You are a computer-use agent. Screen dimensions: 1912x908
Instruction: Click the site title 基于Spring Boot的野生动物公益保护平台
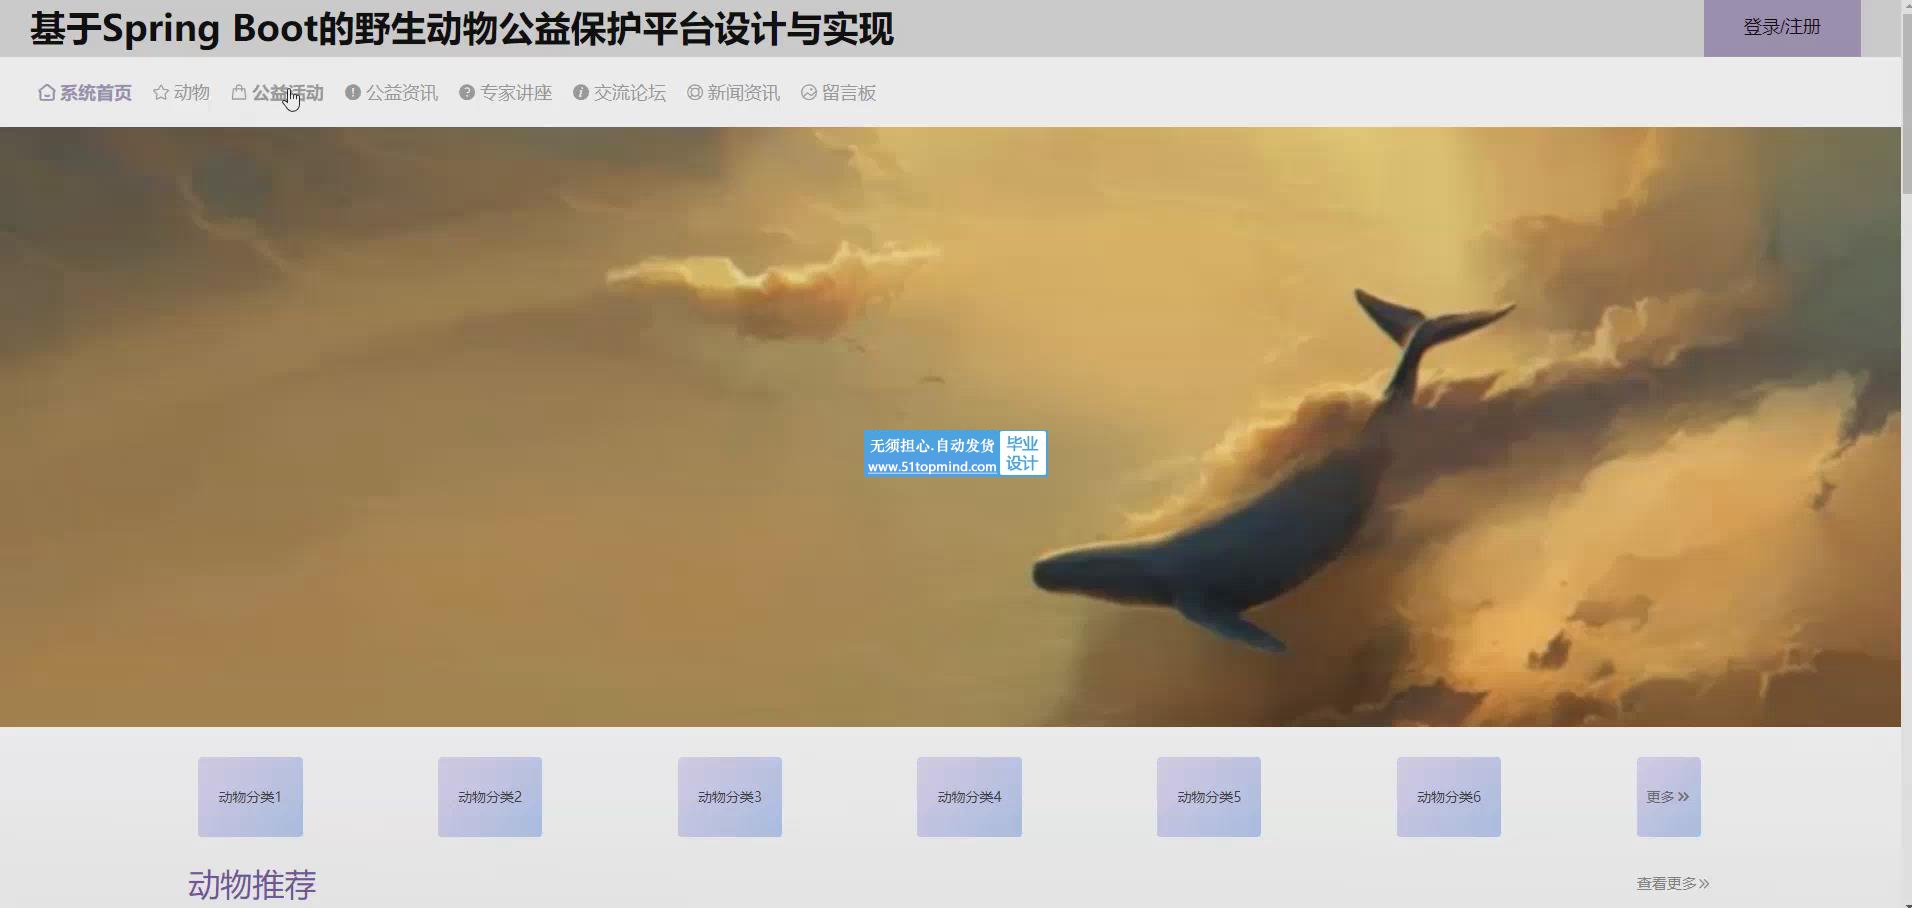pos(462,29)
